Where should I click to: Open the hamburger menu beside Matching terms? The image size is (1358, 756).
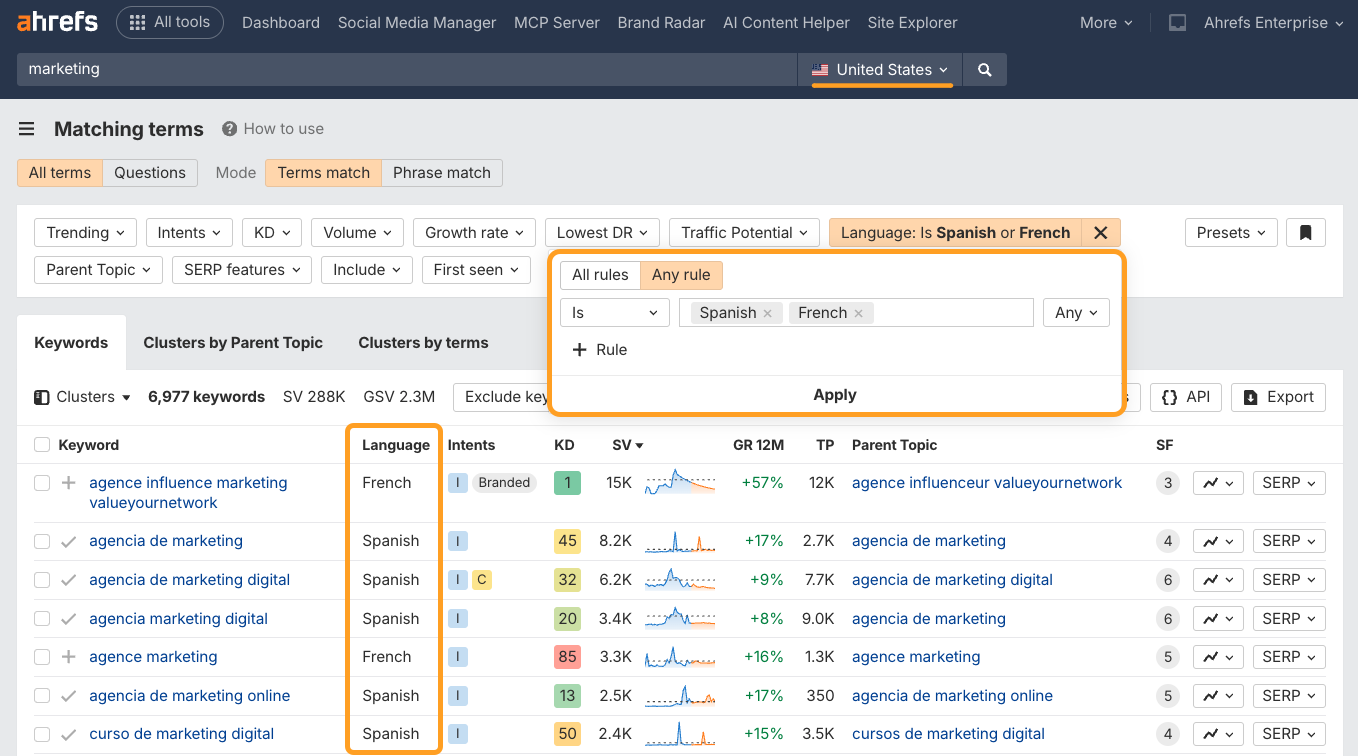pyautogui.click(x=26, y=128)
